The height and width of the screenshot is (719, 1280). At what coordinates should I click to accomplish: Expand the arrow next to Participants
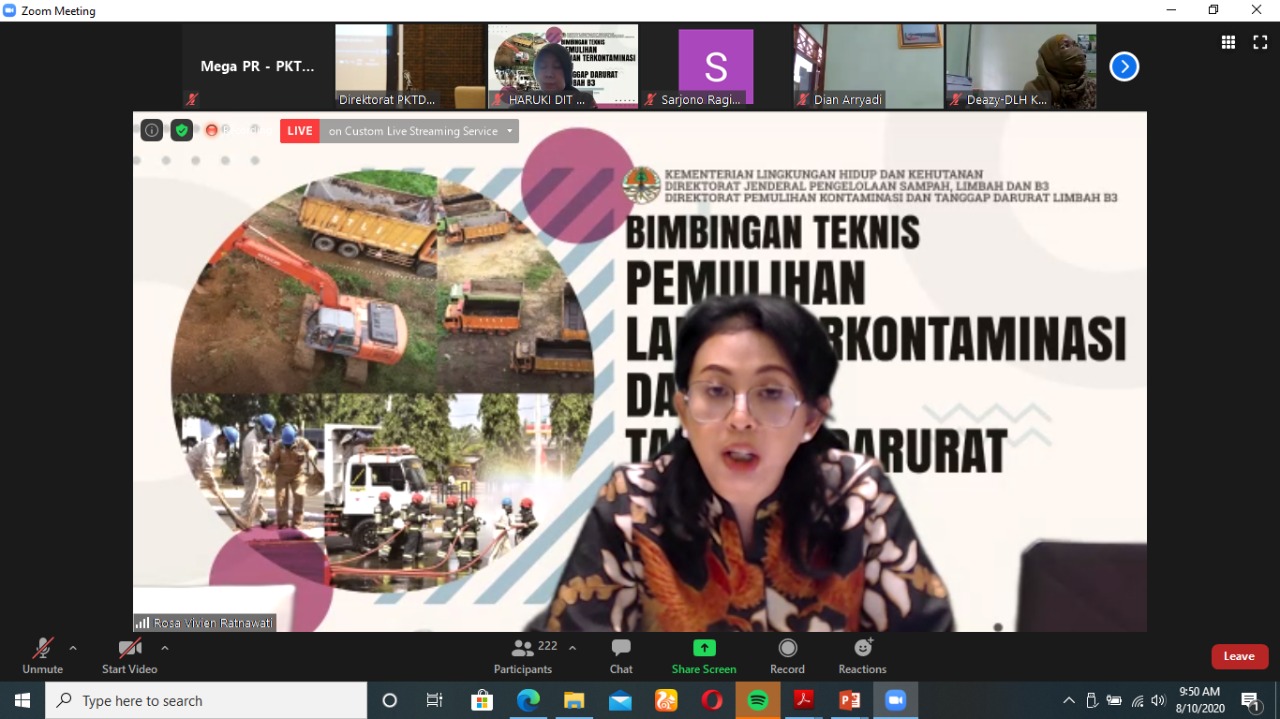572,648
